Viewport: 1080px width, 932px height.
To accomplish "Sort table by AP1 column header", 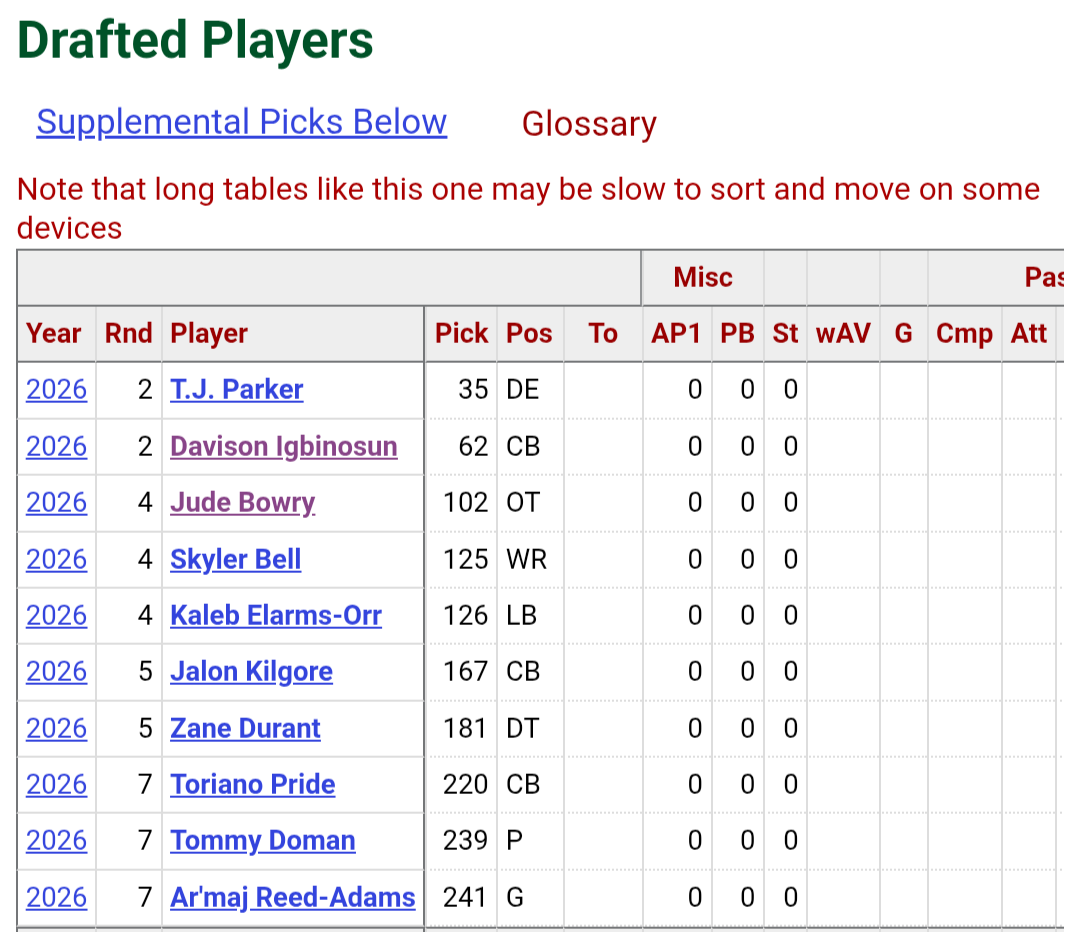I will (x=676, y=333).
